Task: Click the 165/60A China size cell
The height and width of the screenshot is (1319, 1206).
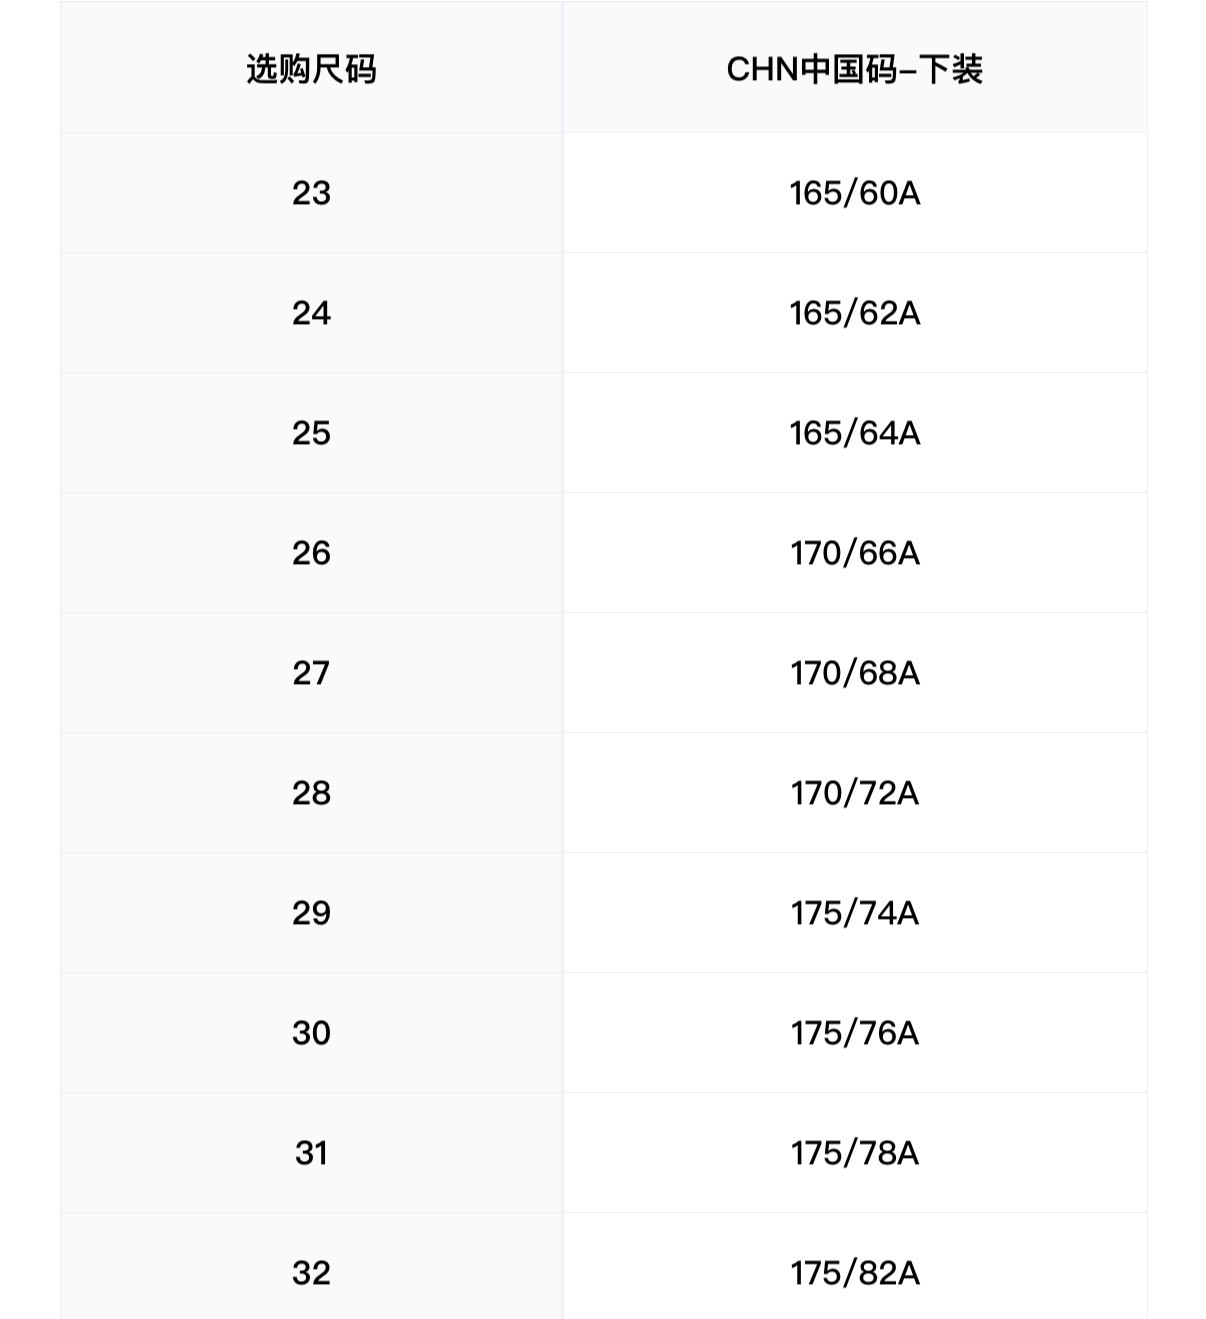Action: click(854, 193)
